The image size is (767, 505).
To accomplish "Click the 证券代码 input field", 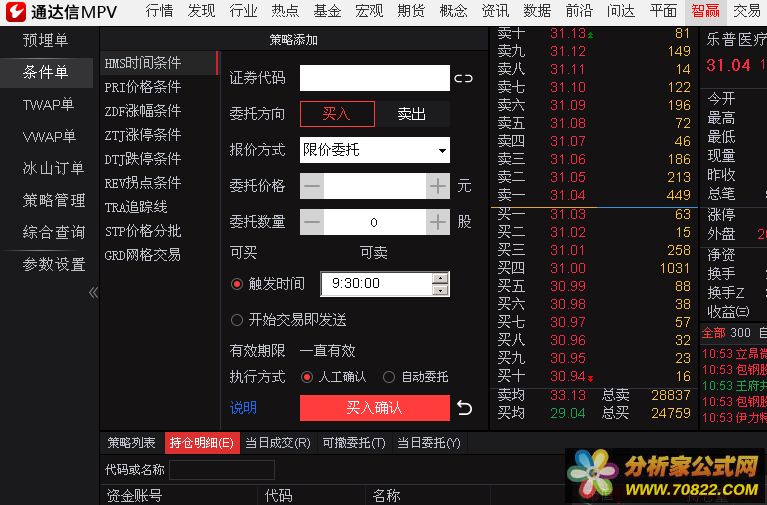I will pyautogui.click(x=375, y=78).
